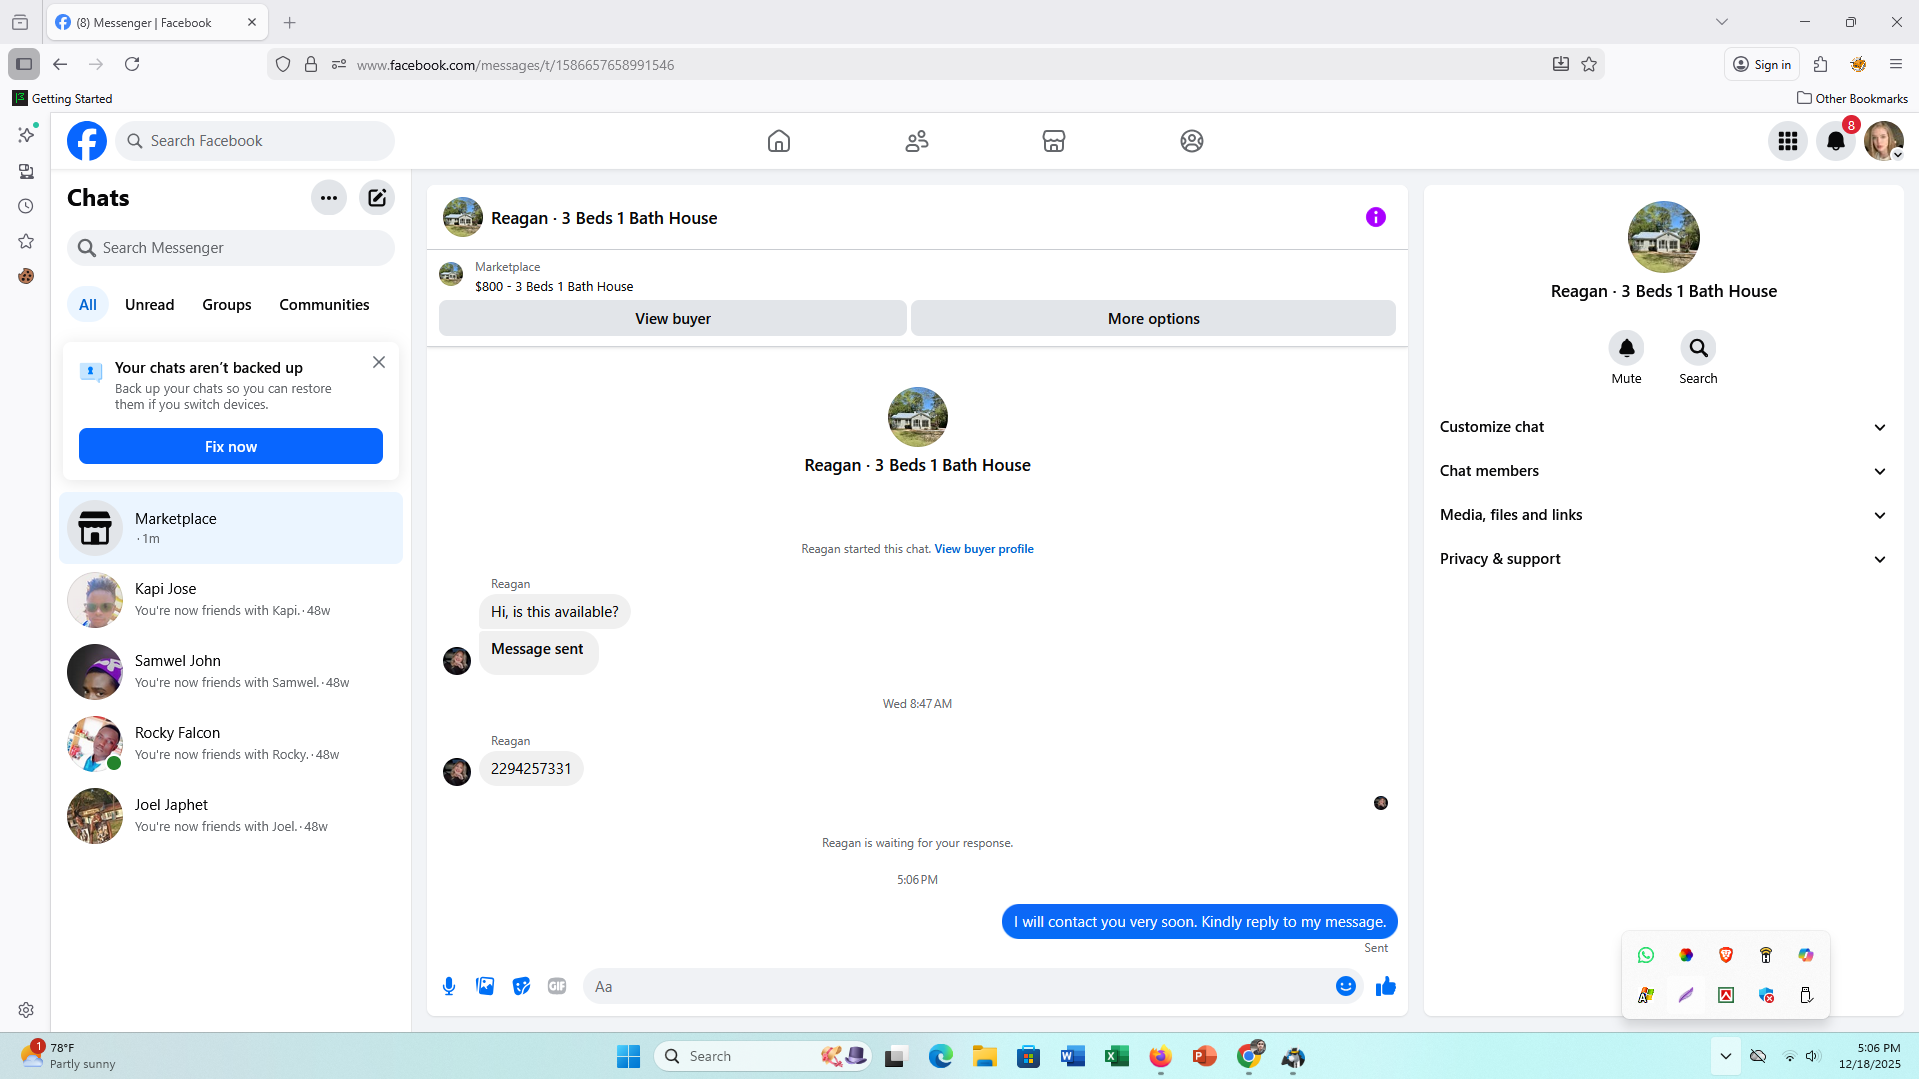Open Firefox application hamburger menu
This screenshot has width=1919, height=1079.
(1896, 65)
